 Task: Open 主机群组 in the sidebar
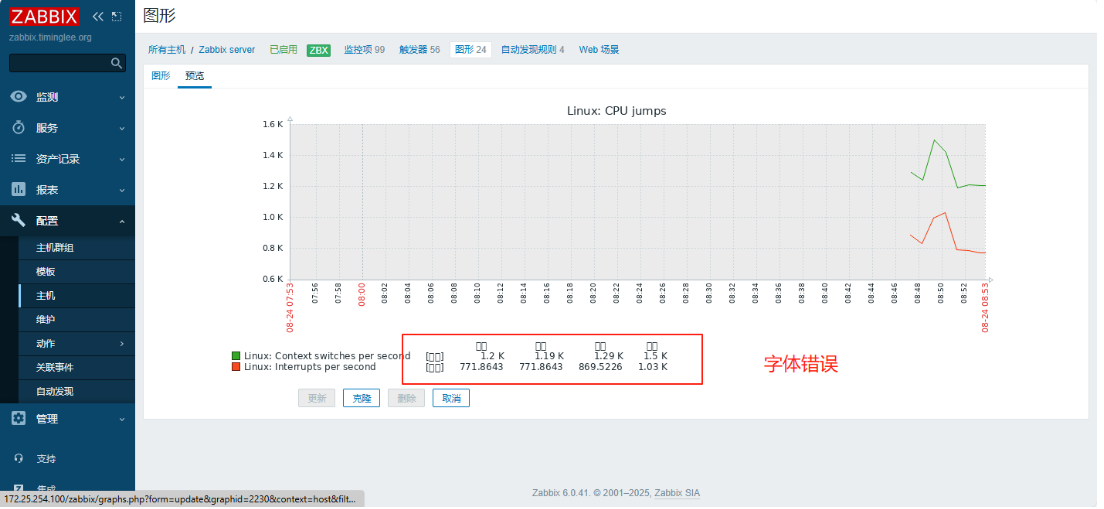click(x=55, y=248)
